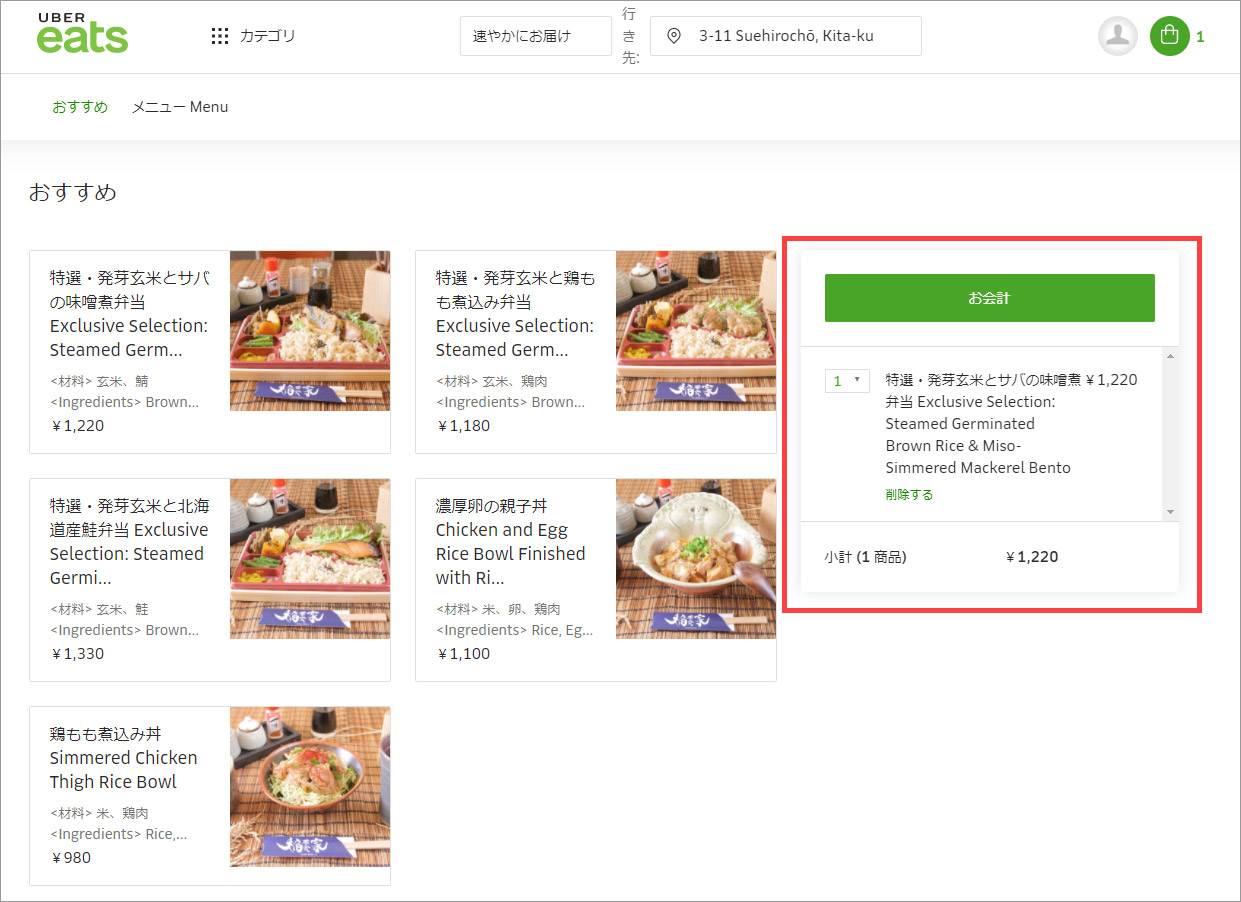Open the user profile avatar icon
The width and height of the screenshot is (1241, 902).
click(1118, 36)
